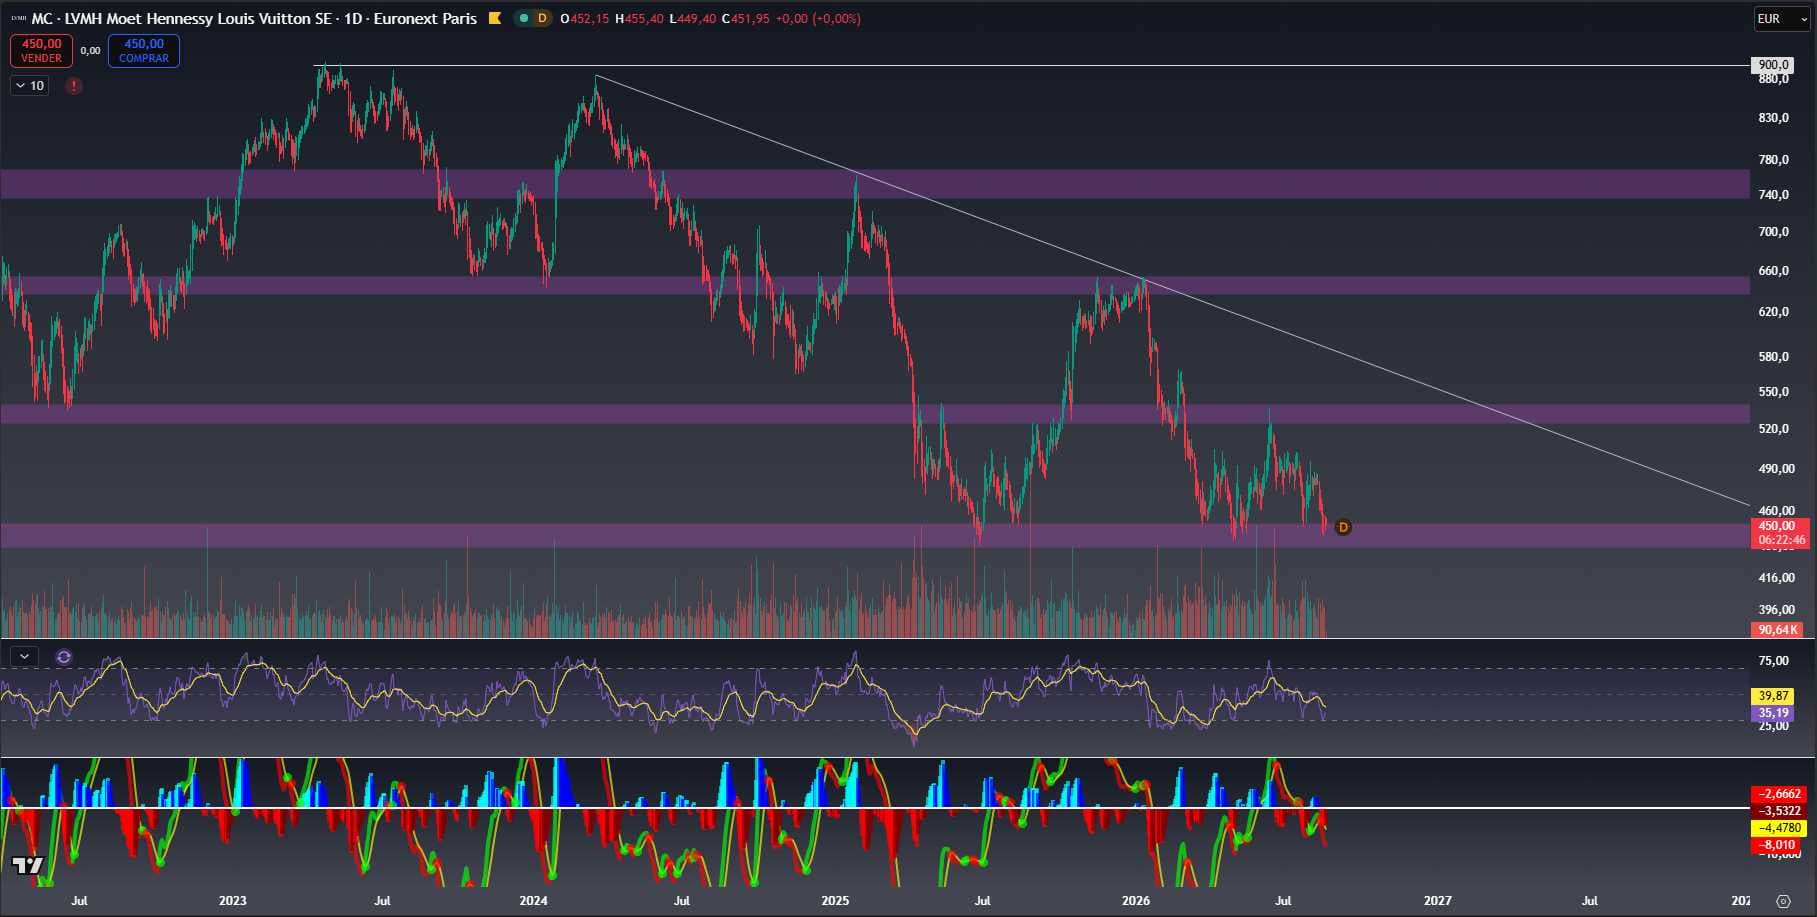This screenshot has height=917, width=1817.
Task: Click the 830,0 price axis label
Action: click(1773, 118)
